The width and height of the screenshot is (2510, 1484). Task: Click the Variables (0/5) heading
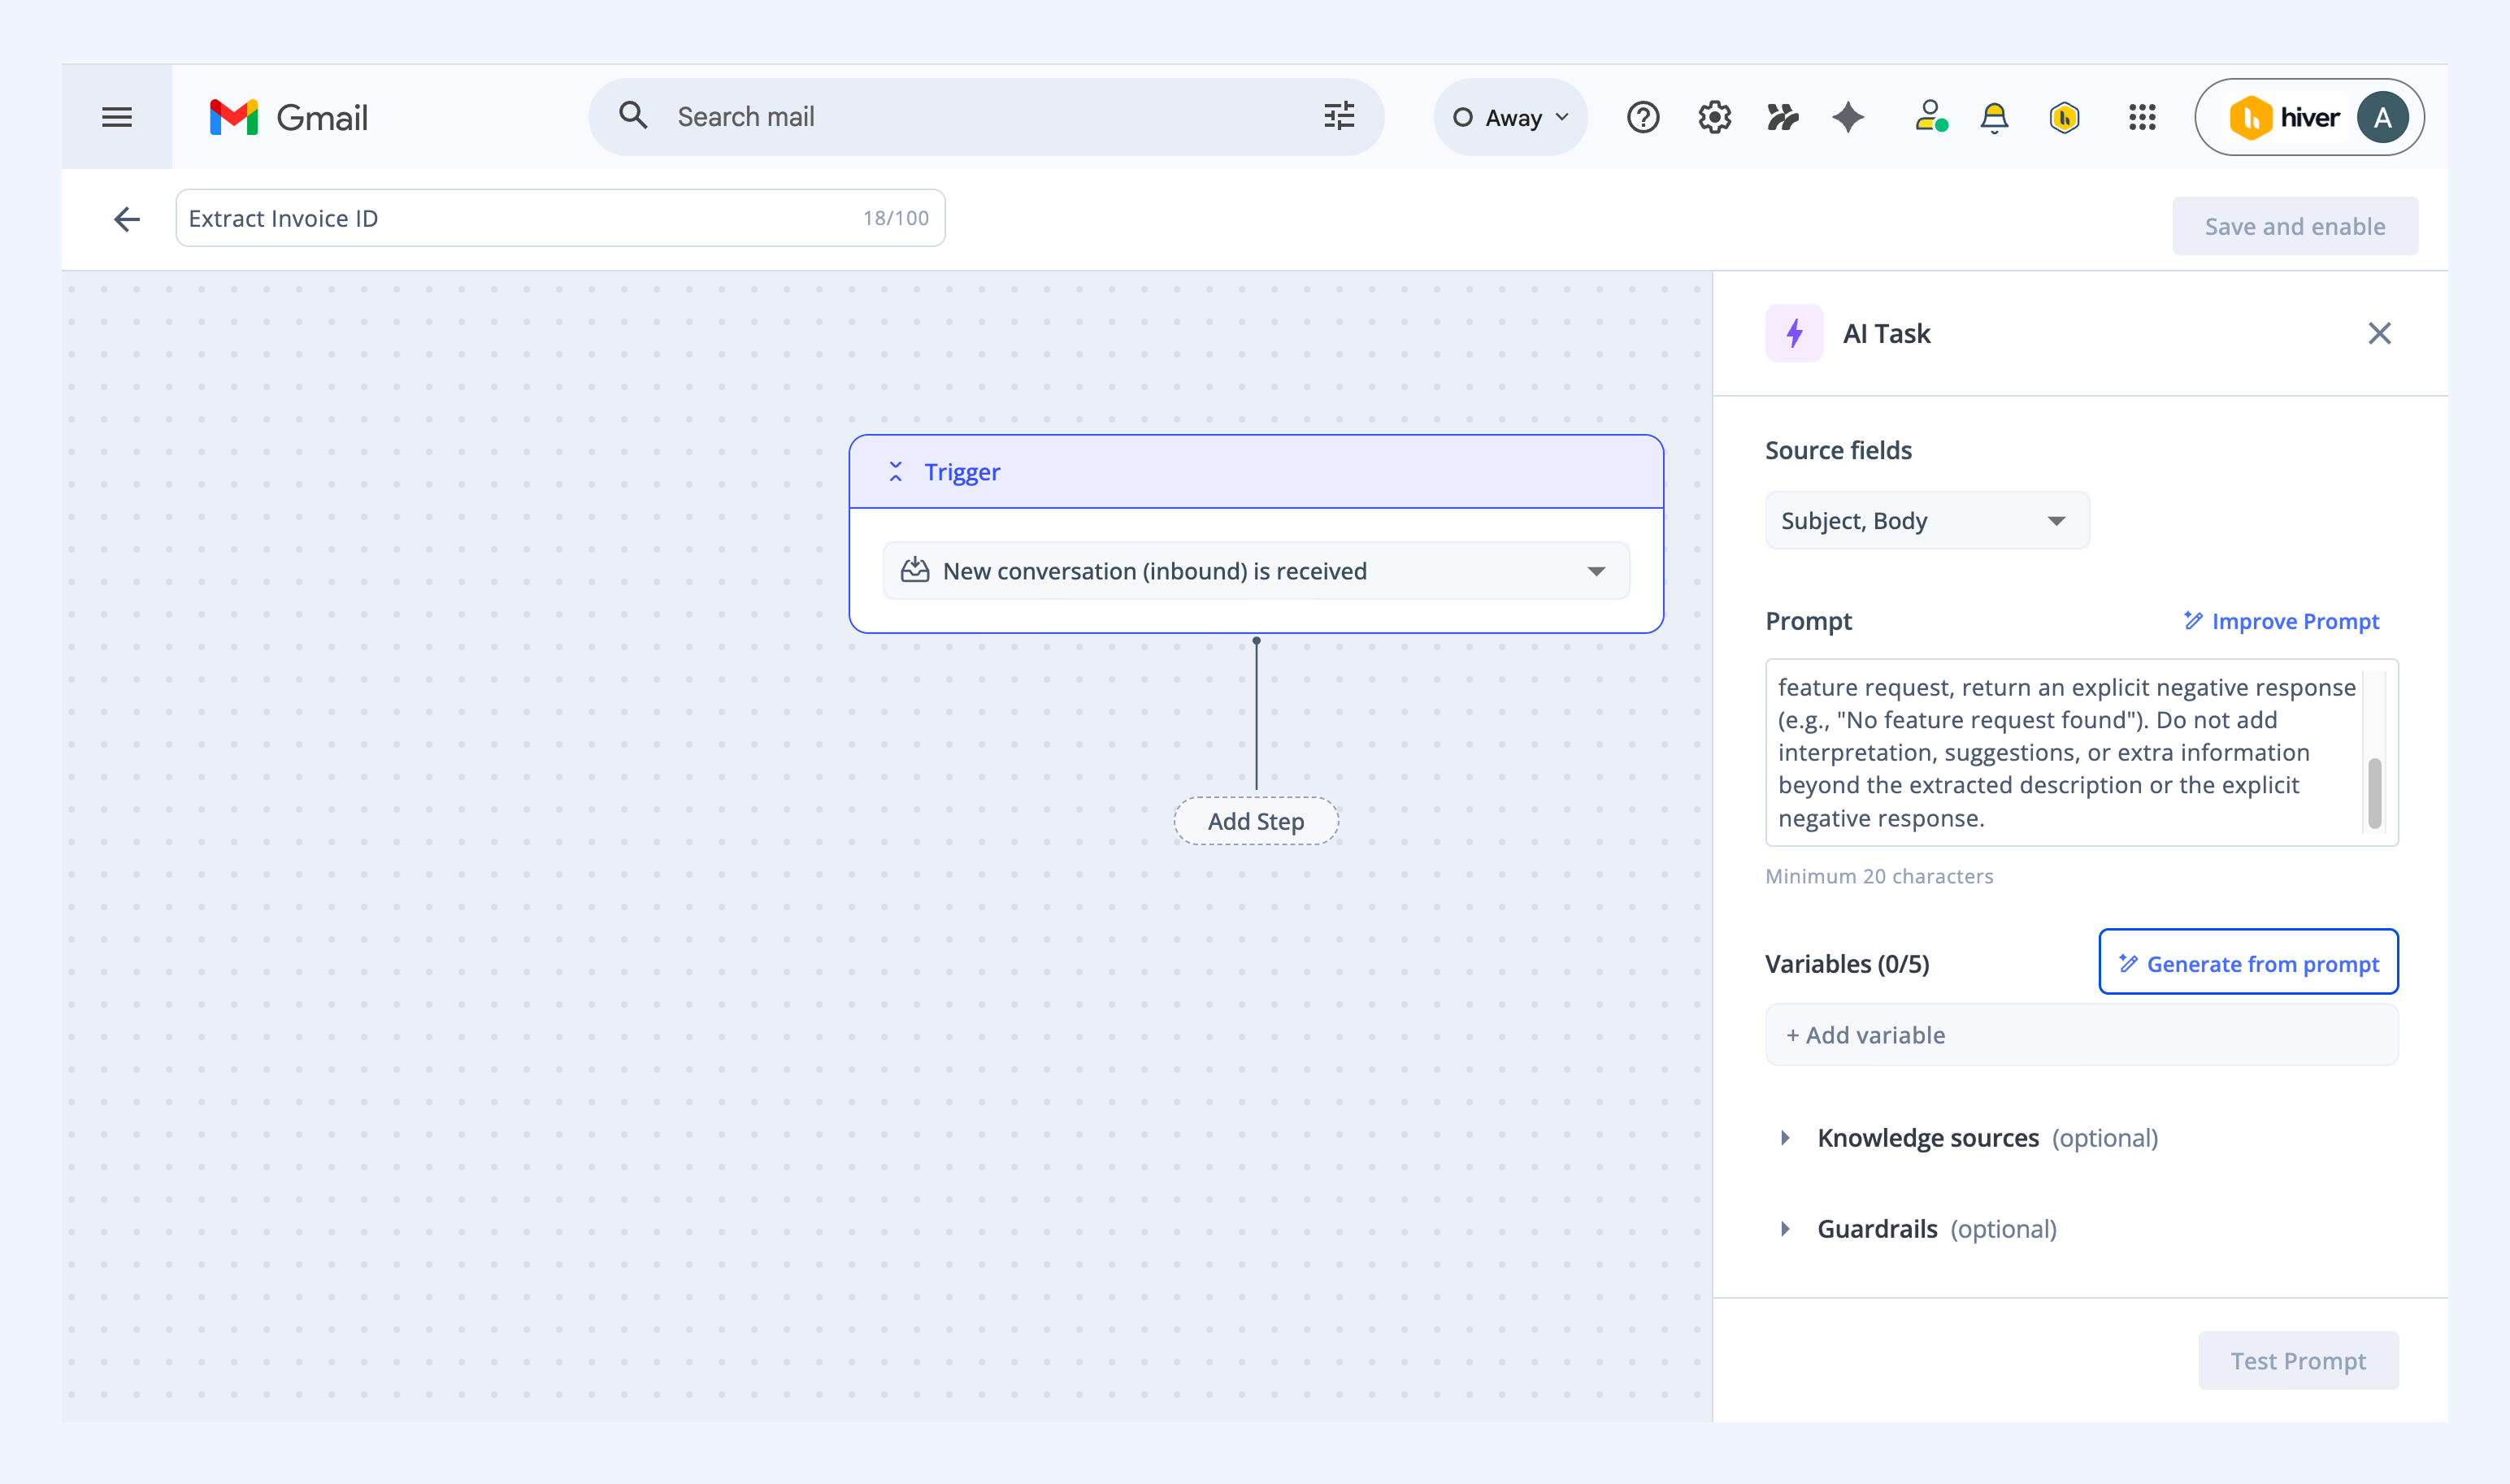(1847, 964)
